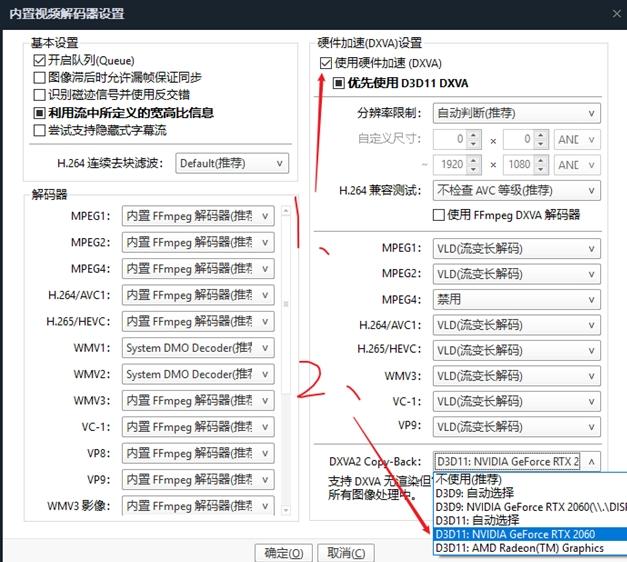Click decoder list scrollbar up arrow
The width and height of the screenshot is (627, 562).
[286, 210]
